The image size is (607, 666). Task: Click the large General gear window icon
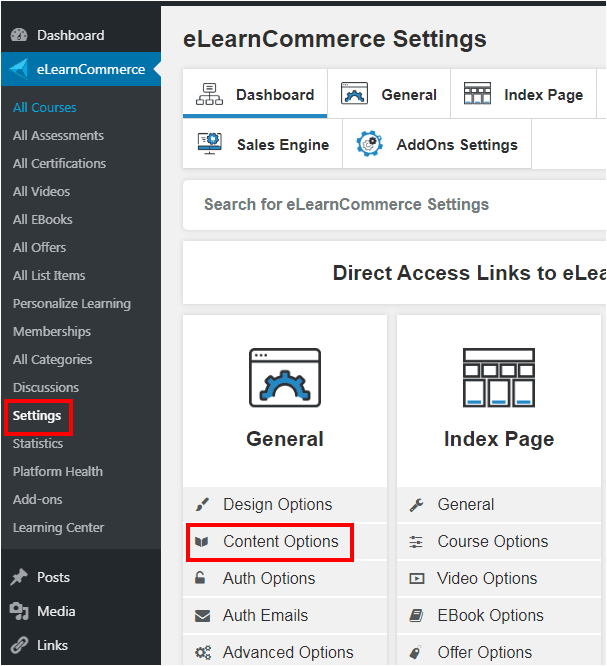[x=285, y=378]
